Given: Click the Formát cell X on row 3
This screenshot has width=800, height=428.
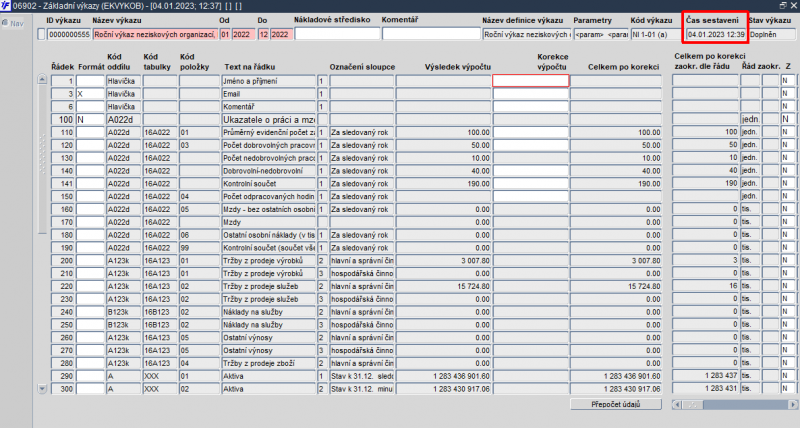Looking at the screenshot, I should click(90, 94).
